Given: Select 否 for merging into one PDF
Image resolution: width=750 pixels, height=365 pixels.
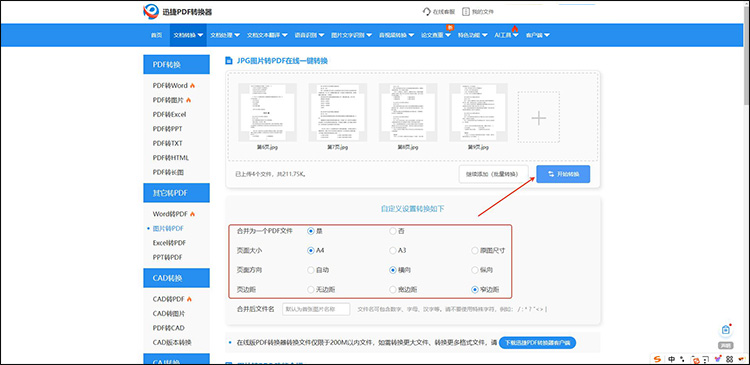Looking at the screenshot, I should 393,231.
